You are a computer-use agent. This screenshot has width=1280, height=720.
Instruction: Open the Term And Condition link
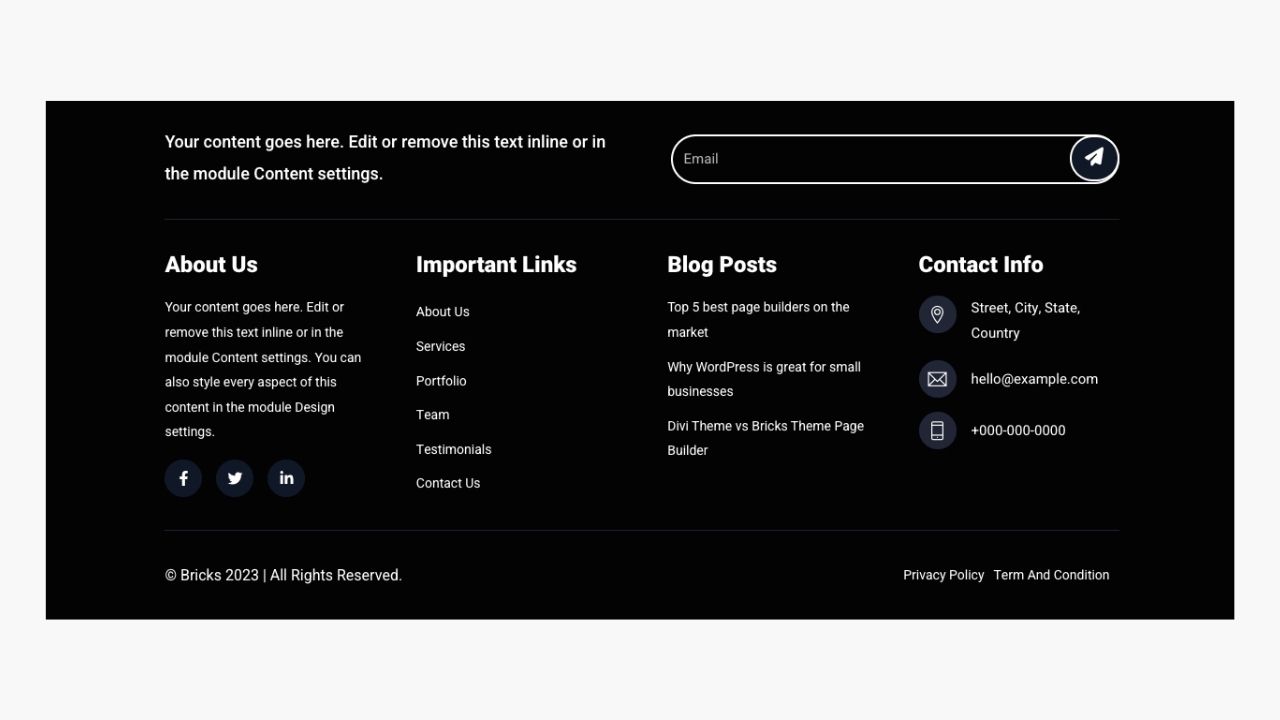click(x=1051, y=575)
